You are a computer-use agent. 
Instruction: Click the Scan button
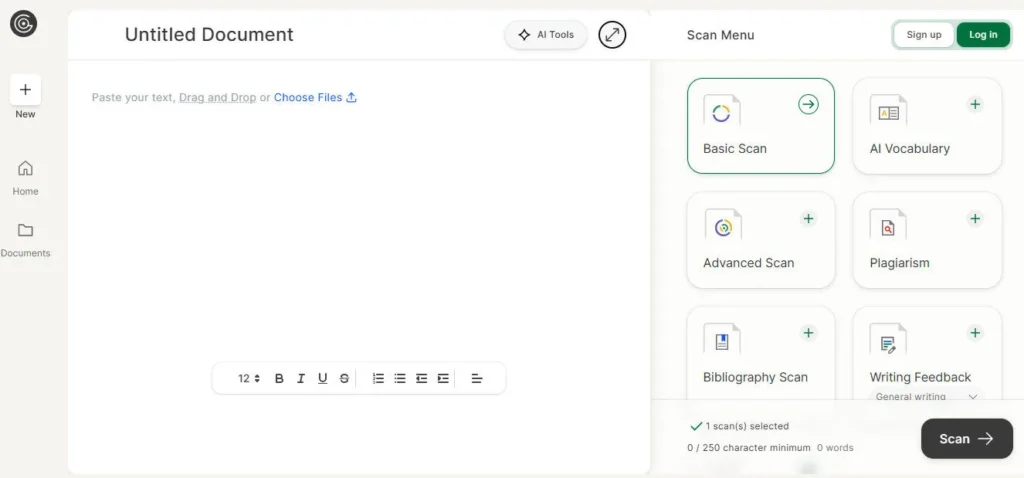[967, 439]
